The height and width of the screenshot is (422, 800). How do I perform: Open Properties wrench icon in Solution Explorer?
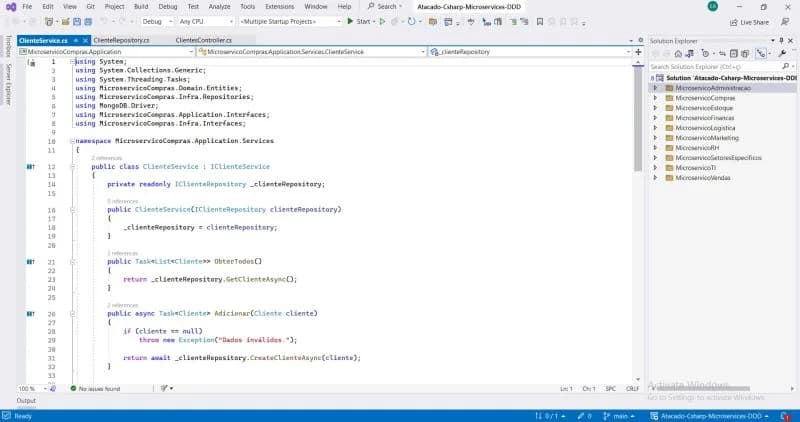pyautogui.click(x=782, y=54)
